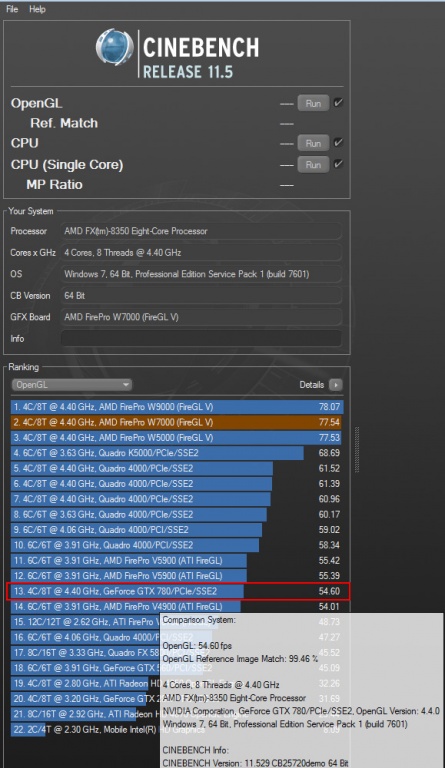Click the OpenGL 54.60 fps tooltip line
The width and height of the screenshot is (445, 768).
coord(197,646)
